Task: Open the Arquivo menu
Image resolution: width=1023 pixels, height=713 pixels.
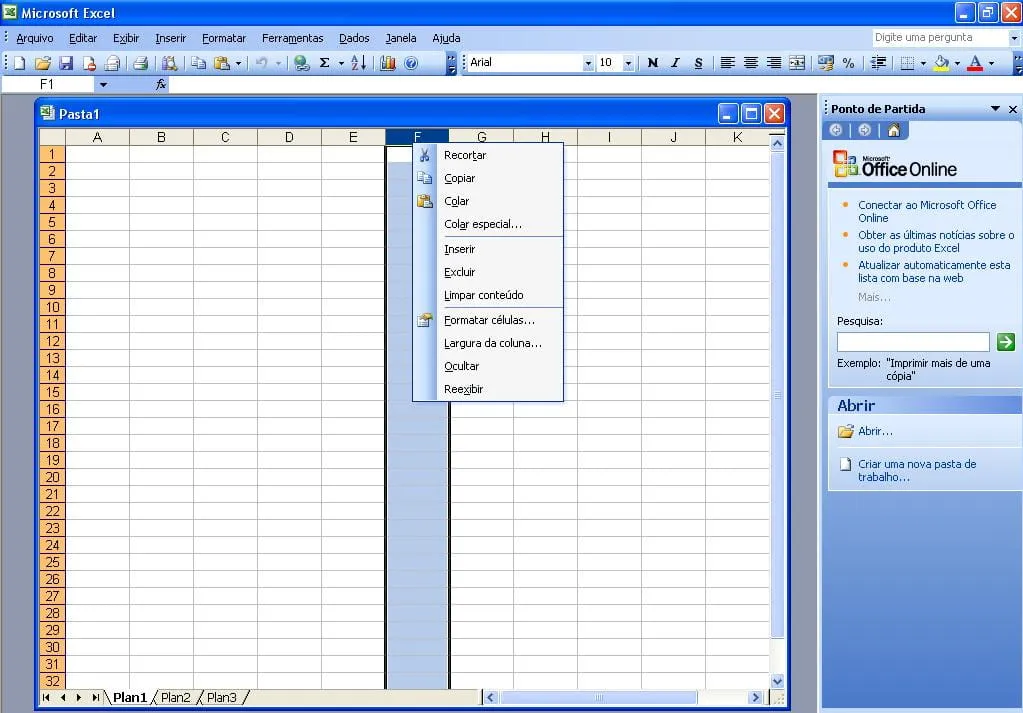Action: 35,38
